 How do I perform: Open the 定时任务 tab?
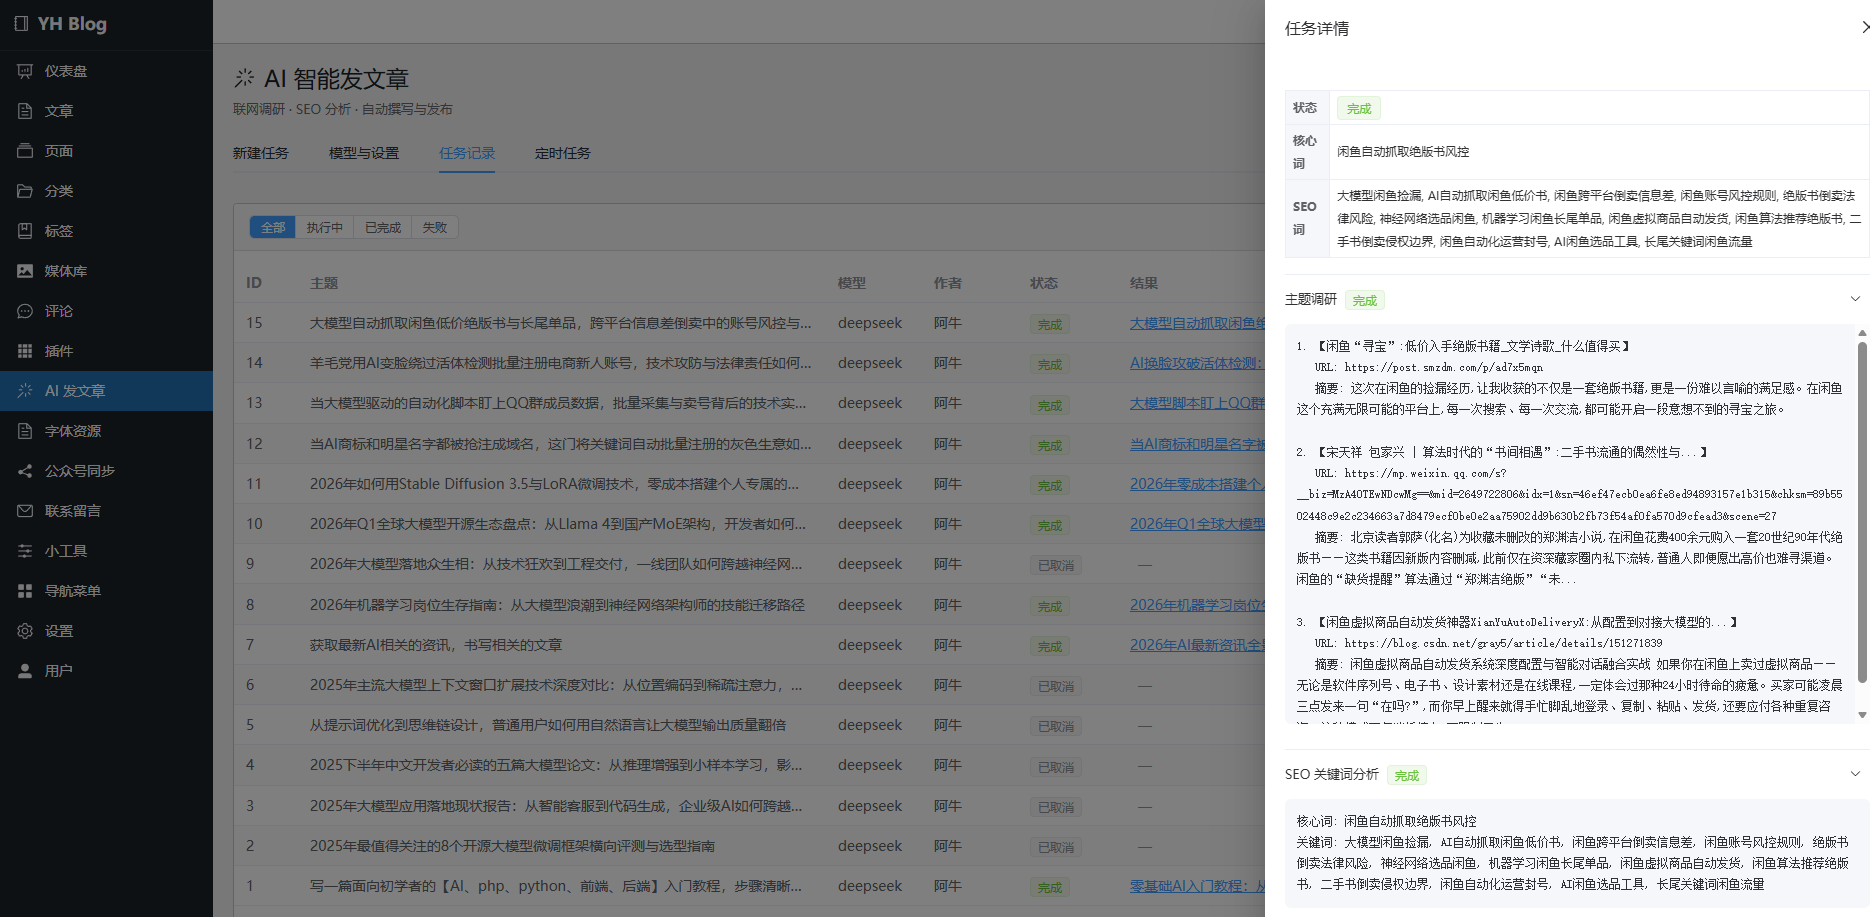point(563,153)
